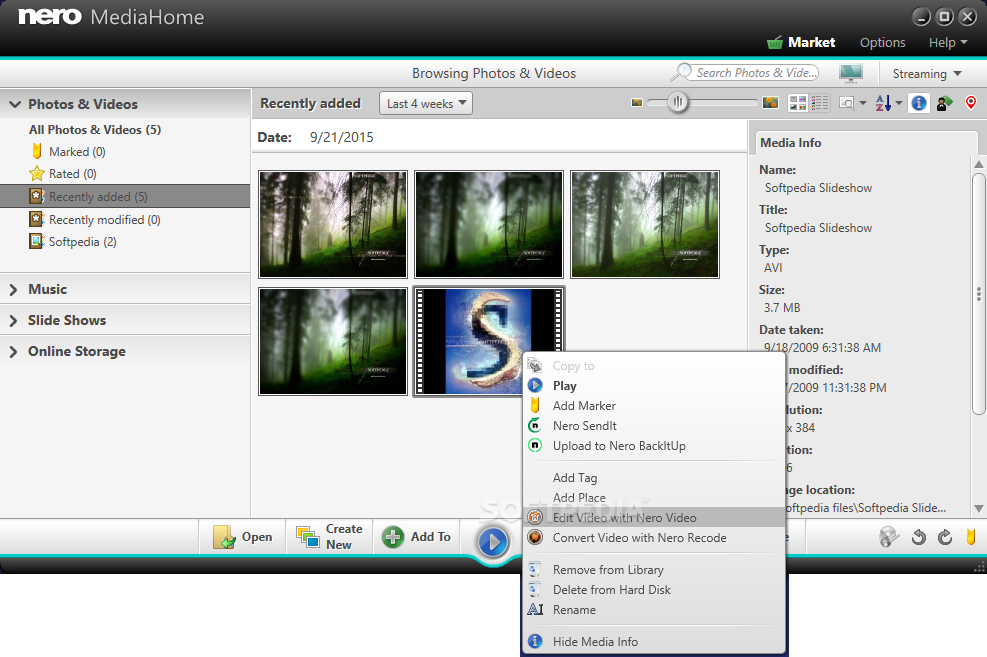Screen dimensions: 987x657
Task: Click the streaming monitor display icon
Action: (850, 73)
